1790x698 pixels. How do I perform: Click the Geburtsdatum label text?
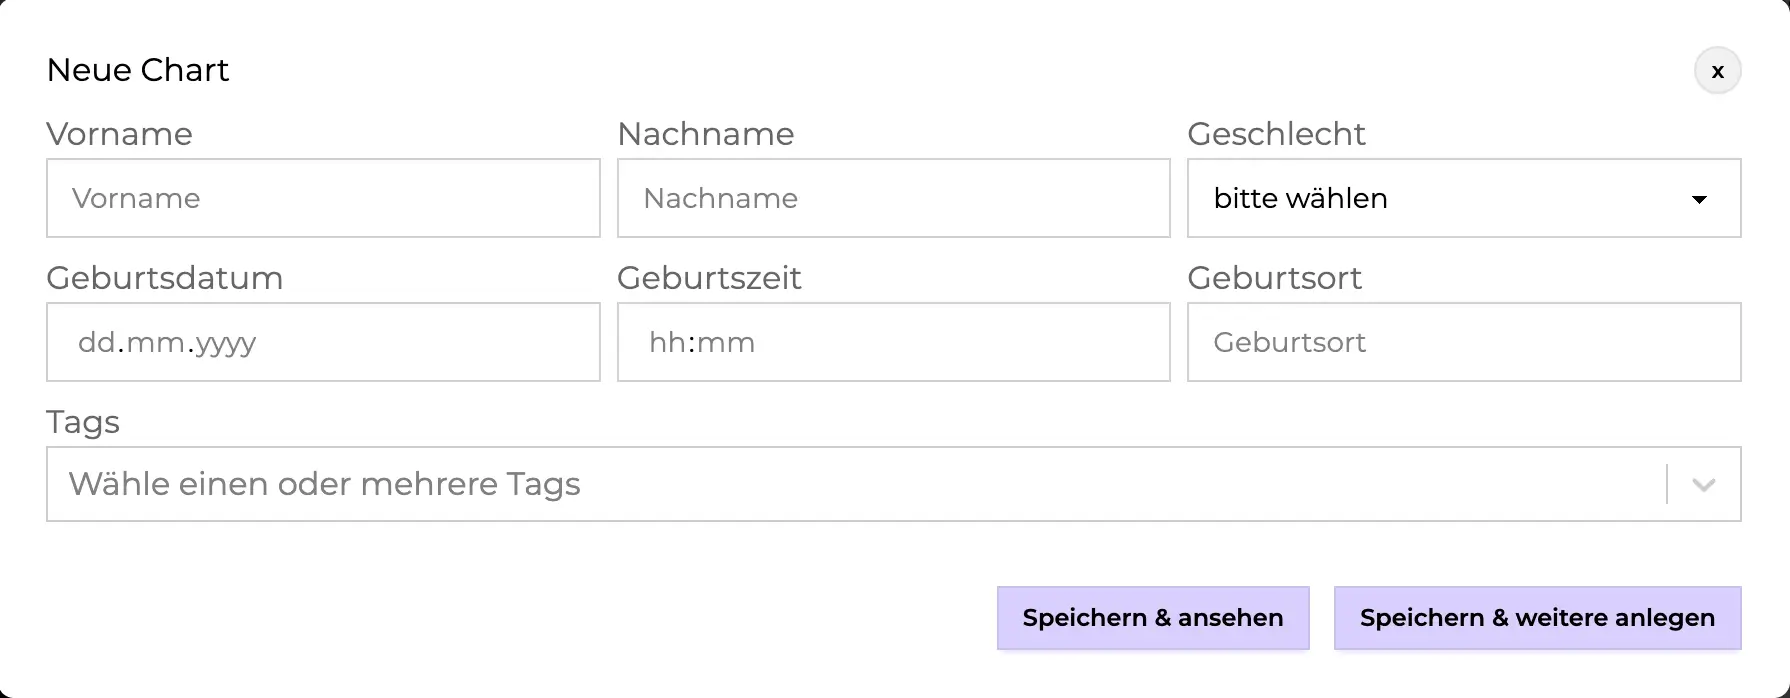[164, 278]
